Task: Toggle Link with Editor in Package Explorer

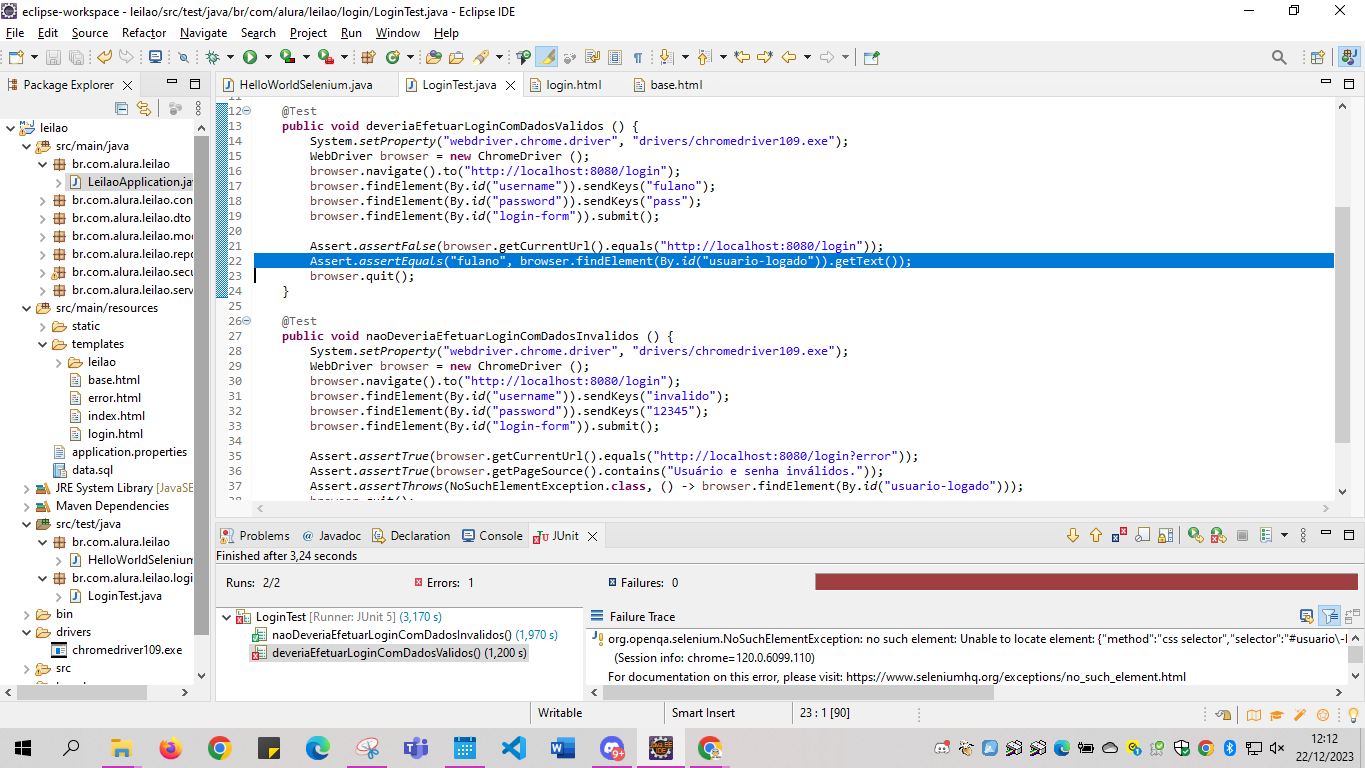Action: coord(144,109)
